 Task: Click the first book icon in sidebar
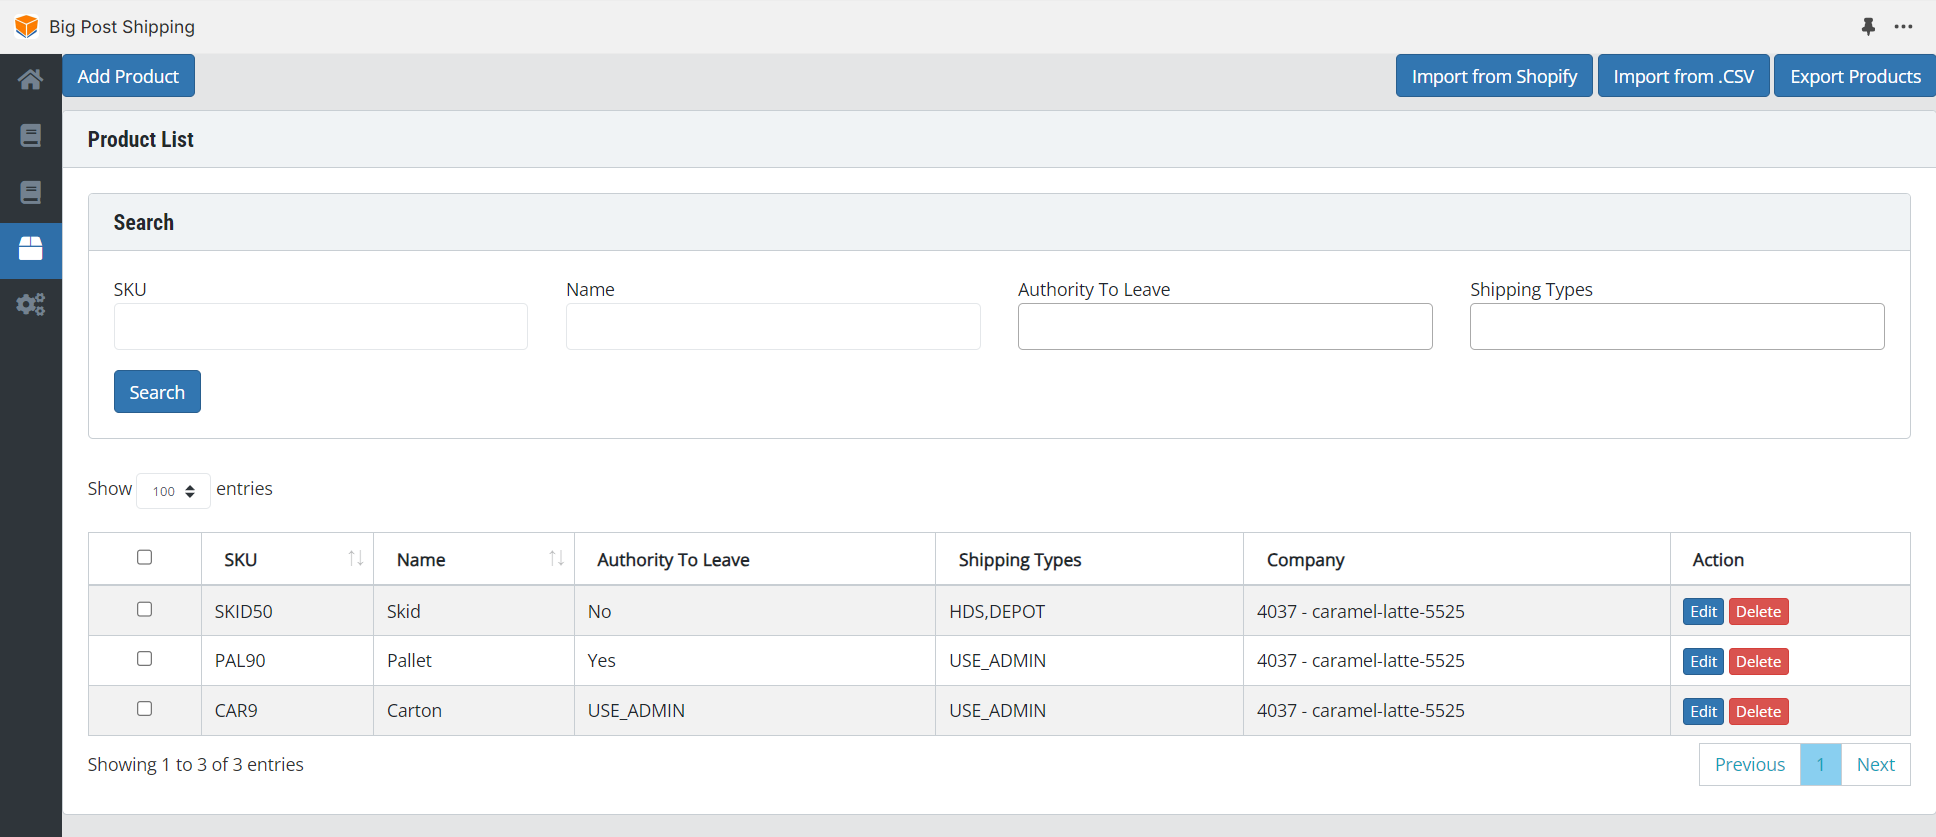(31, 136)
